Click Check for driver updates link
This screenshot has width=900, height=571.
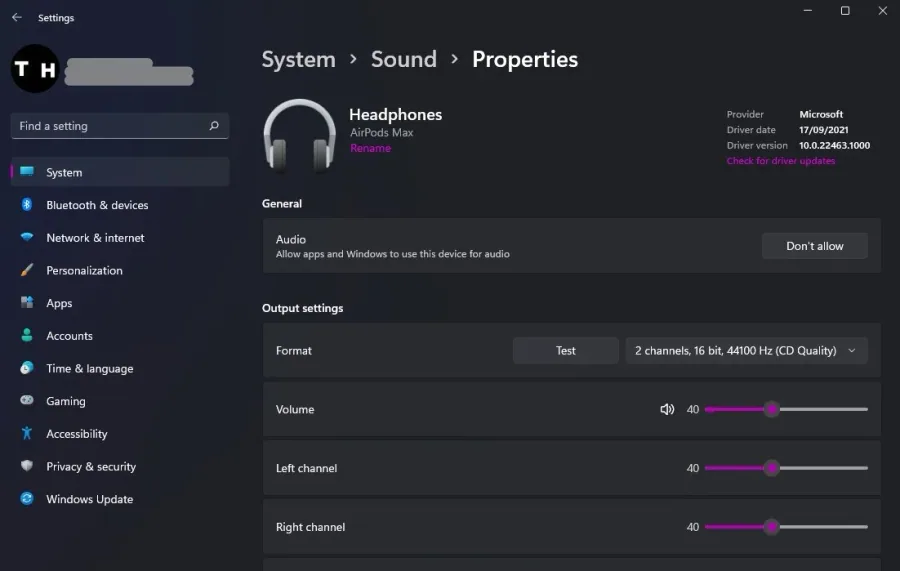pos(781,161)
